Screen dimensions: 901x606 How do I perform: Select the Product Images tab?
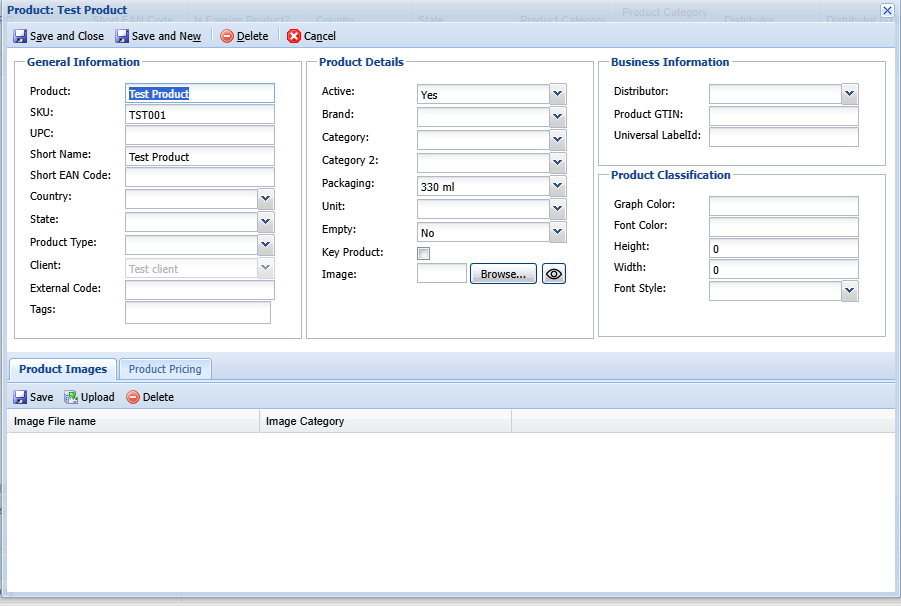point(63,369)
